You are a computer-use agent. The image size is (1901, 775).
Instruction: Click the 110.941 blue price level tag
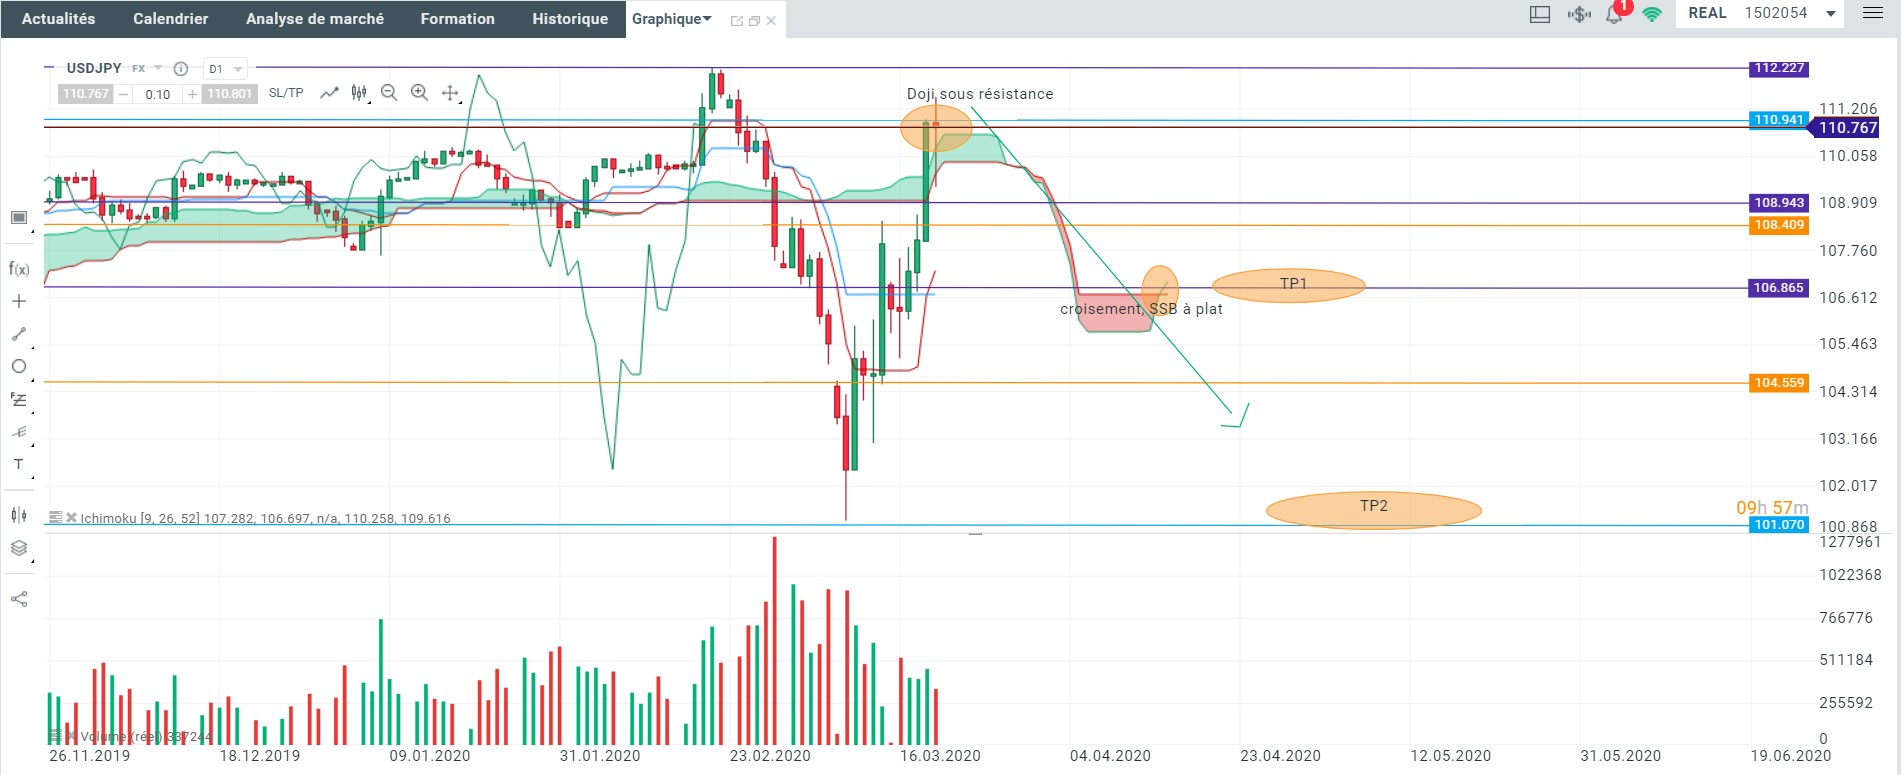[1779, 120]
